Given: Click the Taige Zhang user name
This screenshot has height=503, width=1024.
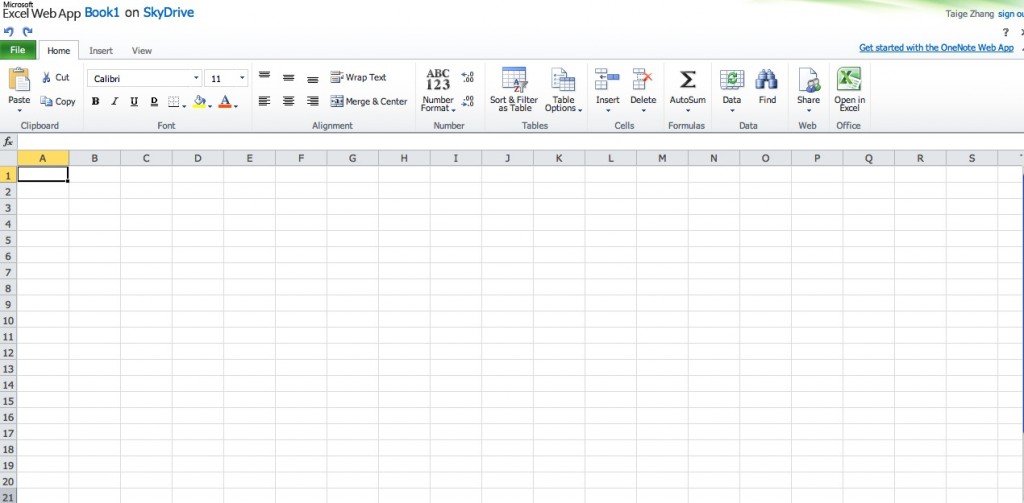Looking at the screenshot, I should [x=970, y=14].
